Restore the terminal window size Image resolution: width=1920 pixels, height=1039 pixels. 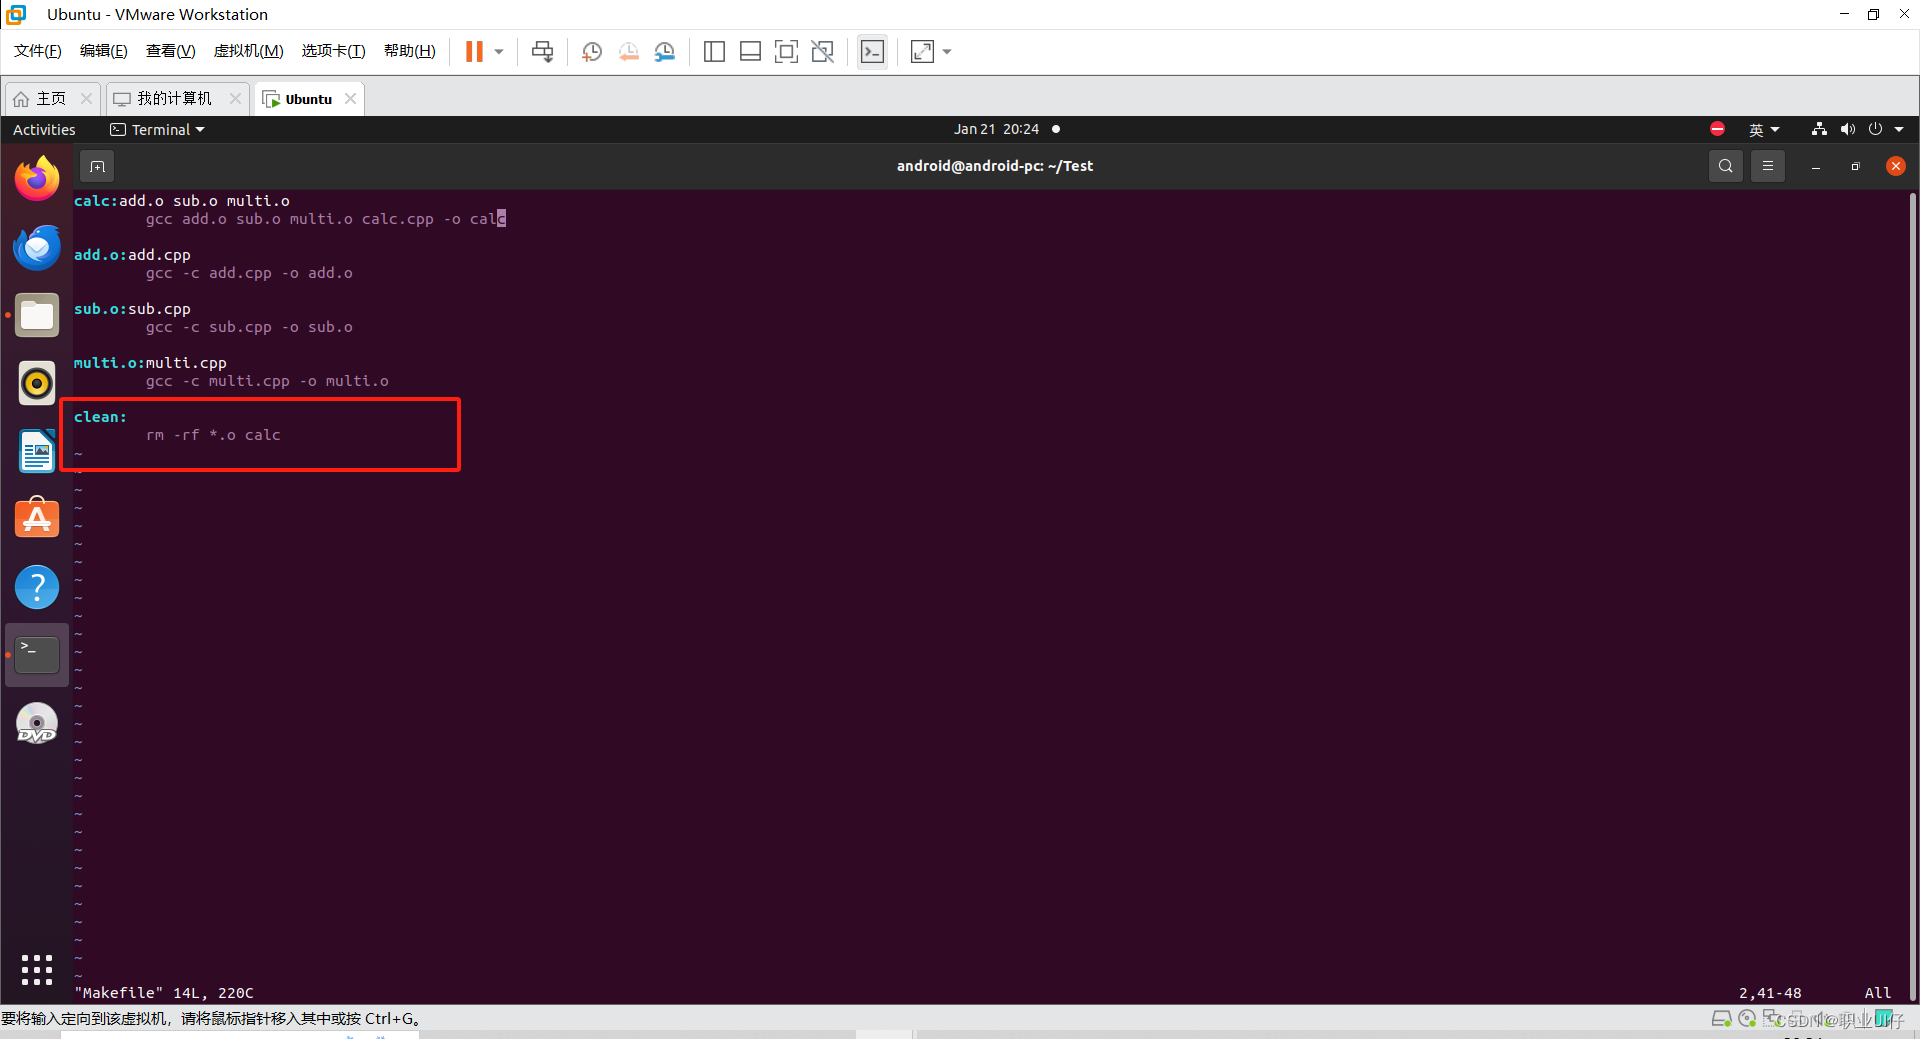[x=1855, y=166]
